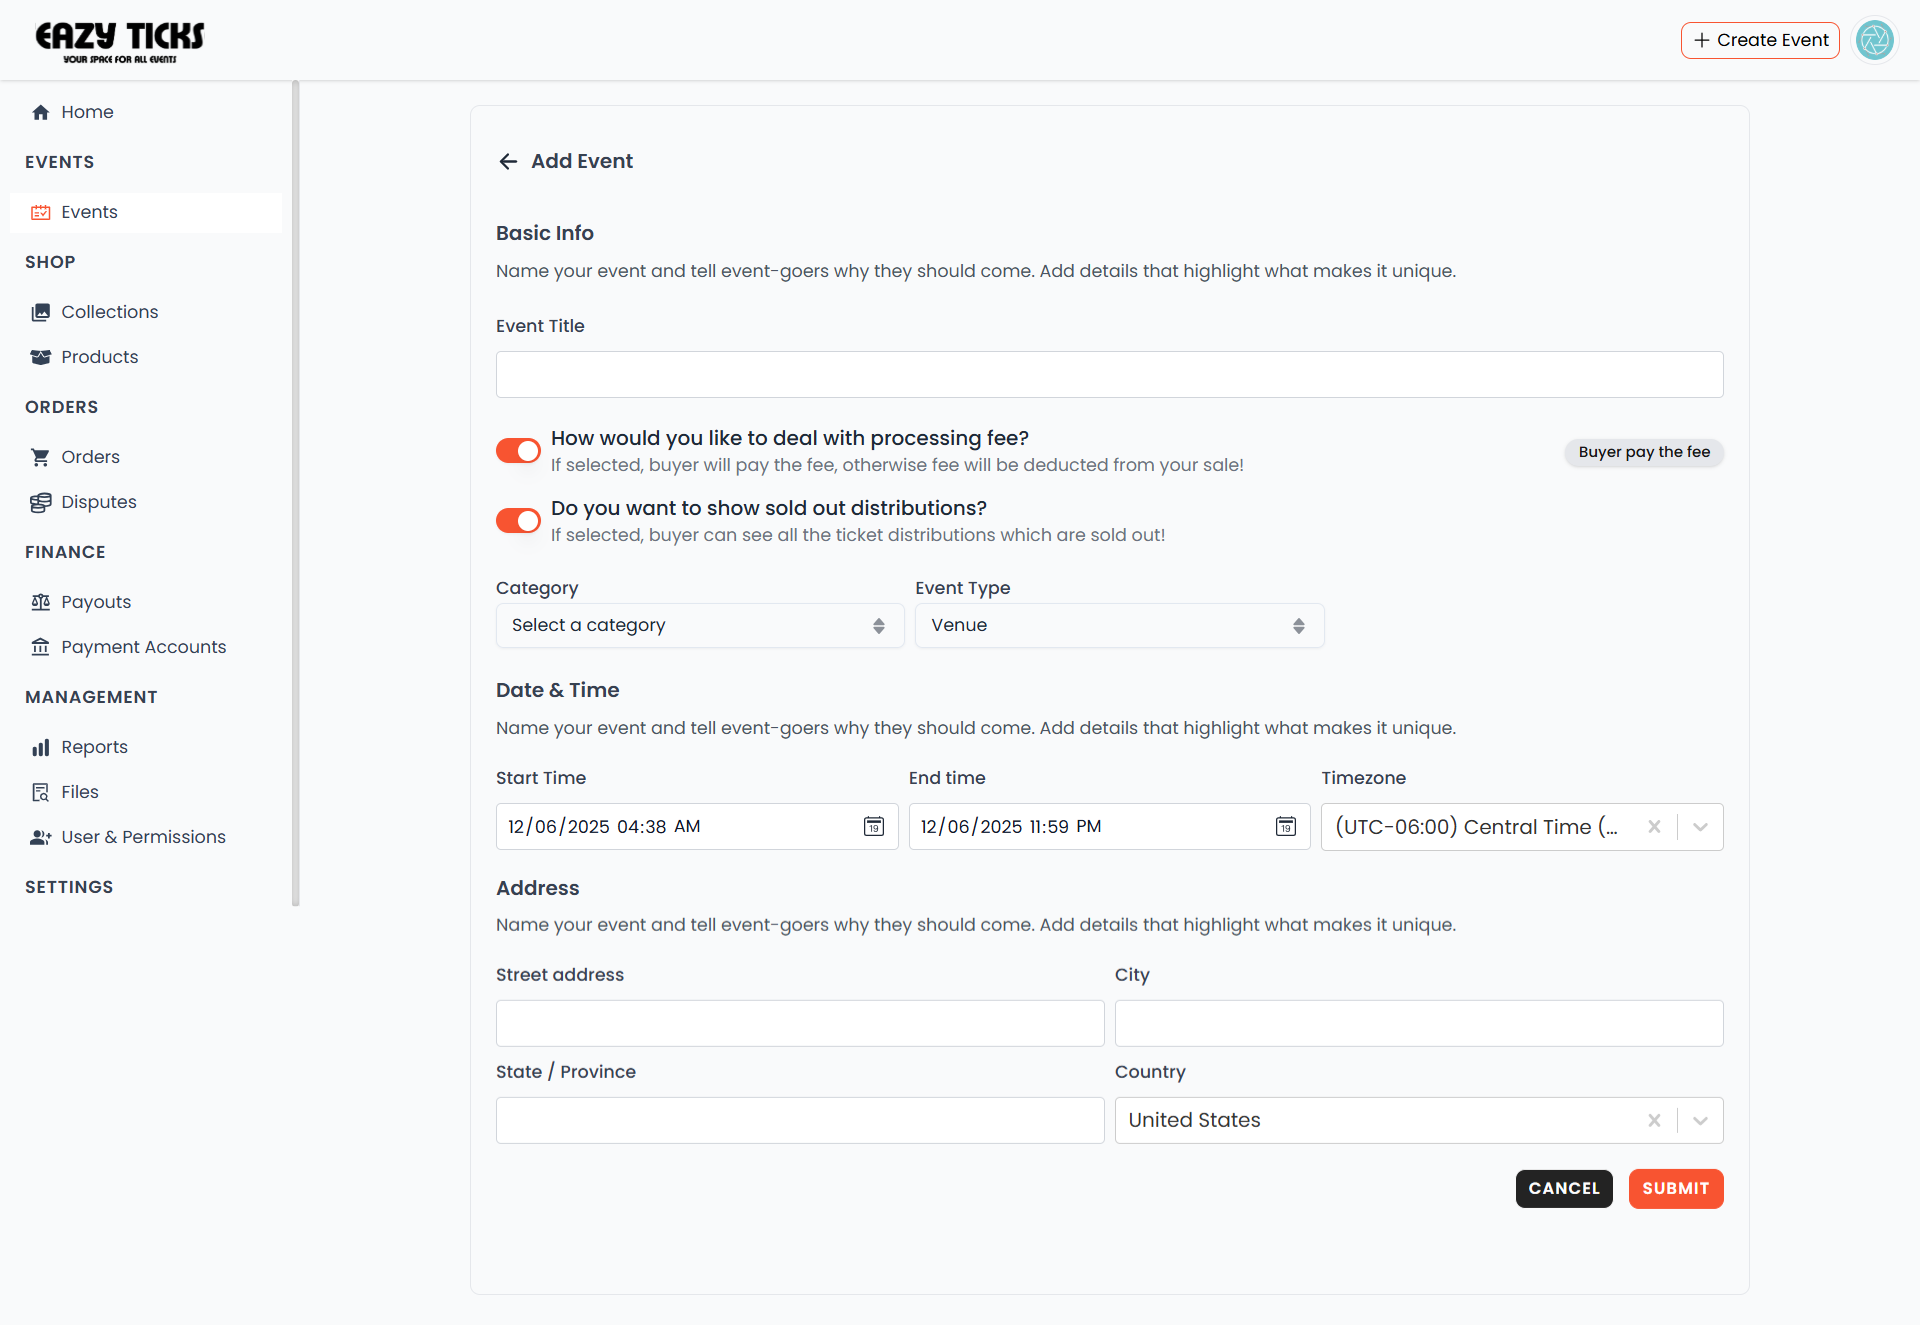The image size is (1920, 1327).
Task: Select Disputes in the sidebar
Action: coord(41,501)
